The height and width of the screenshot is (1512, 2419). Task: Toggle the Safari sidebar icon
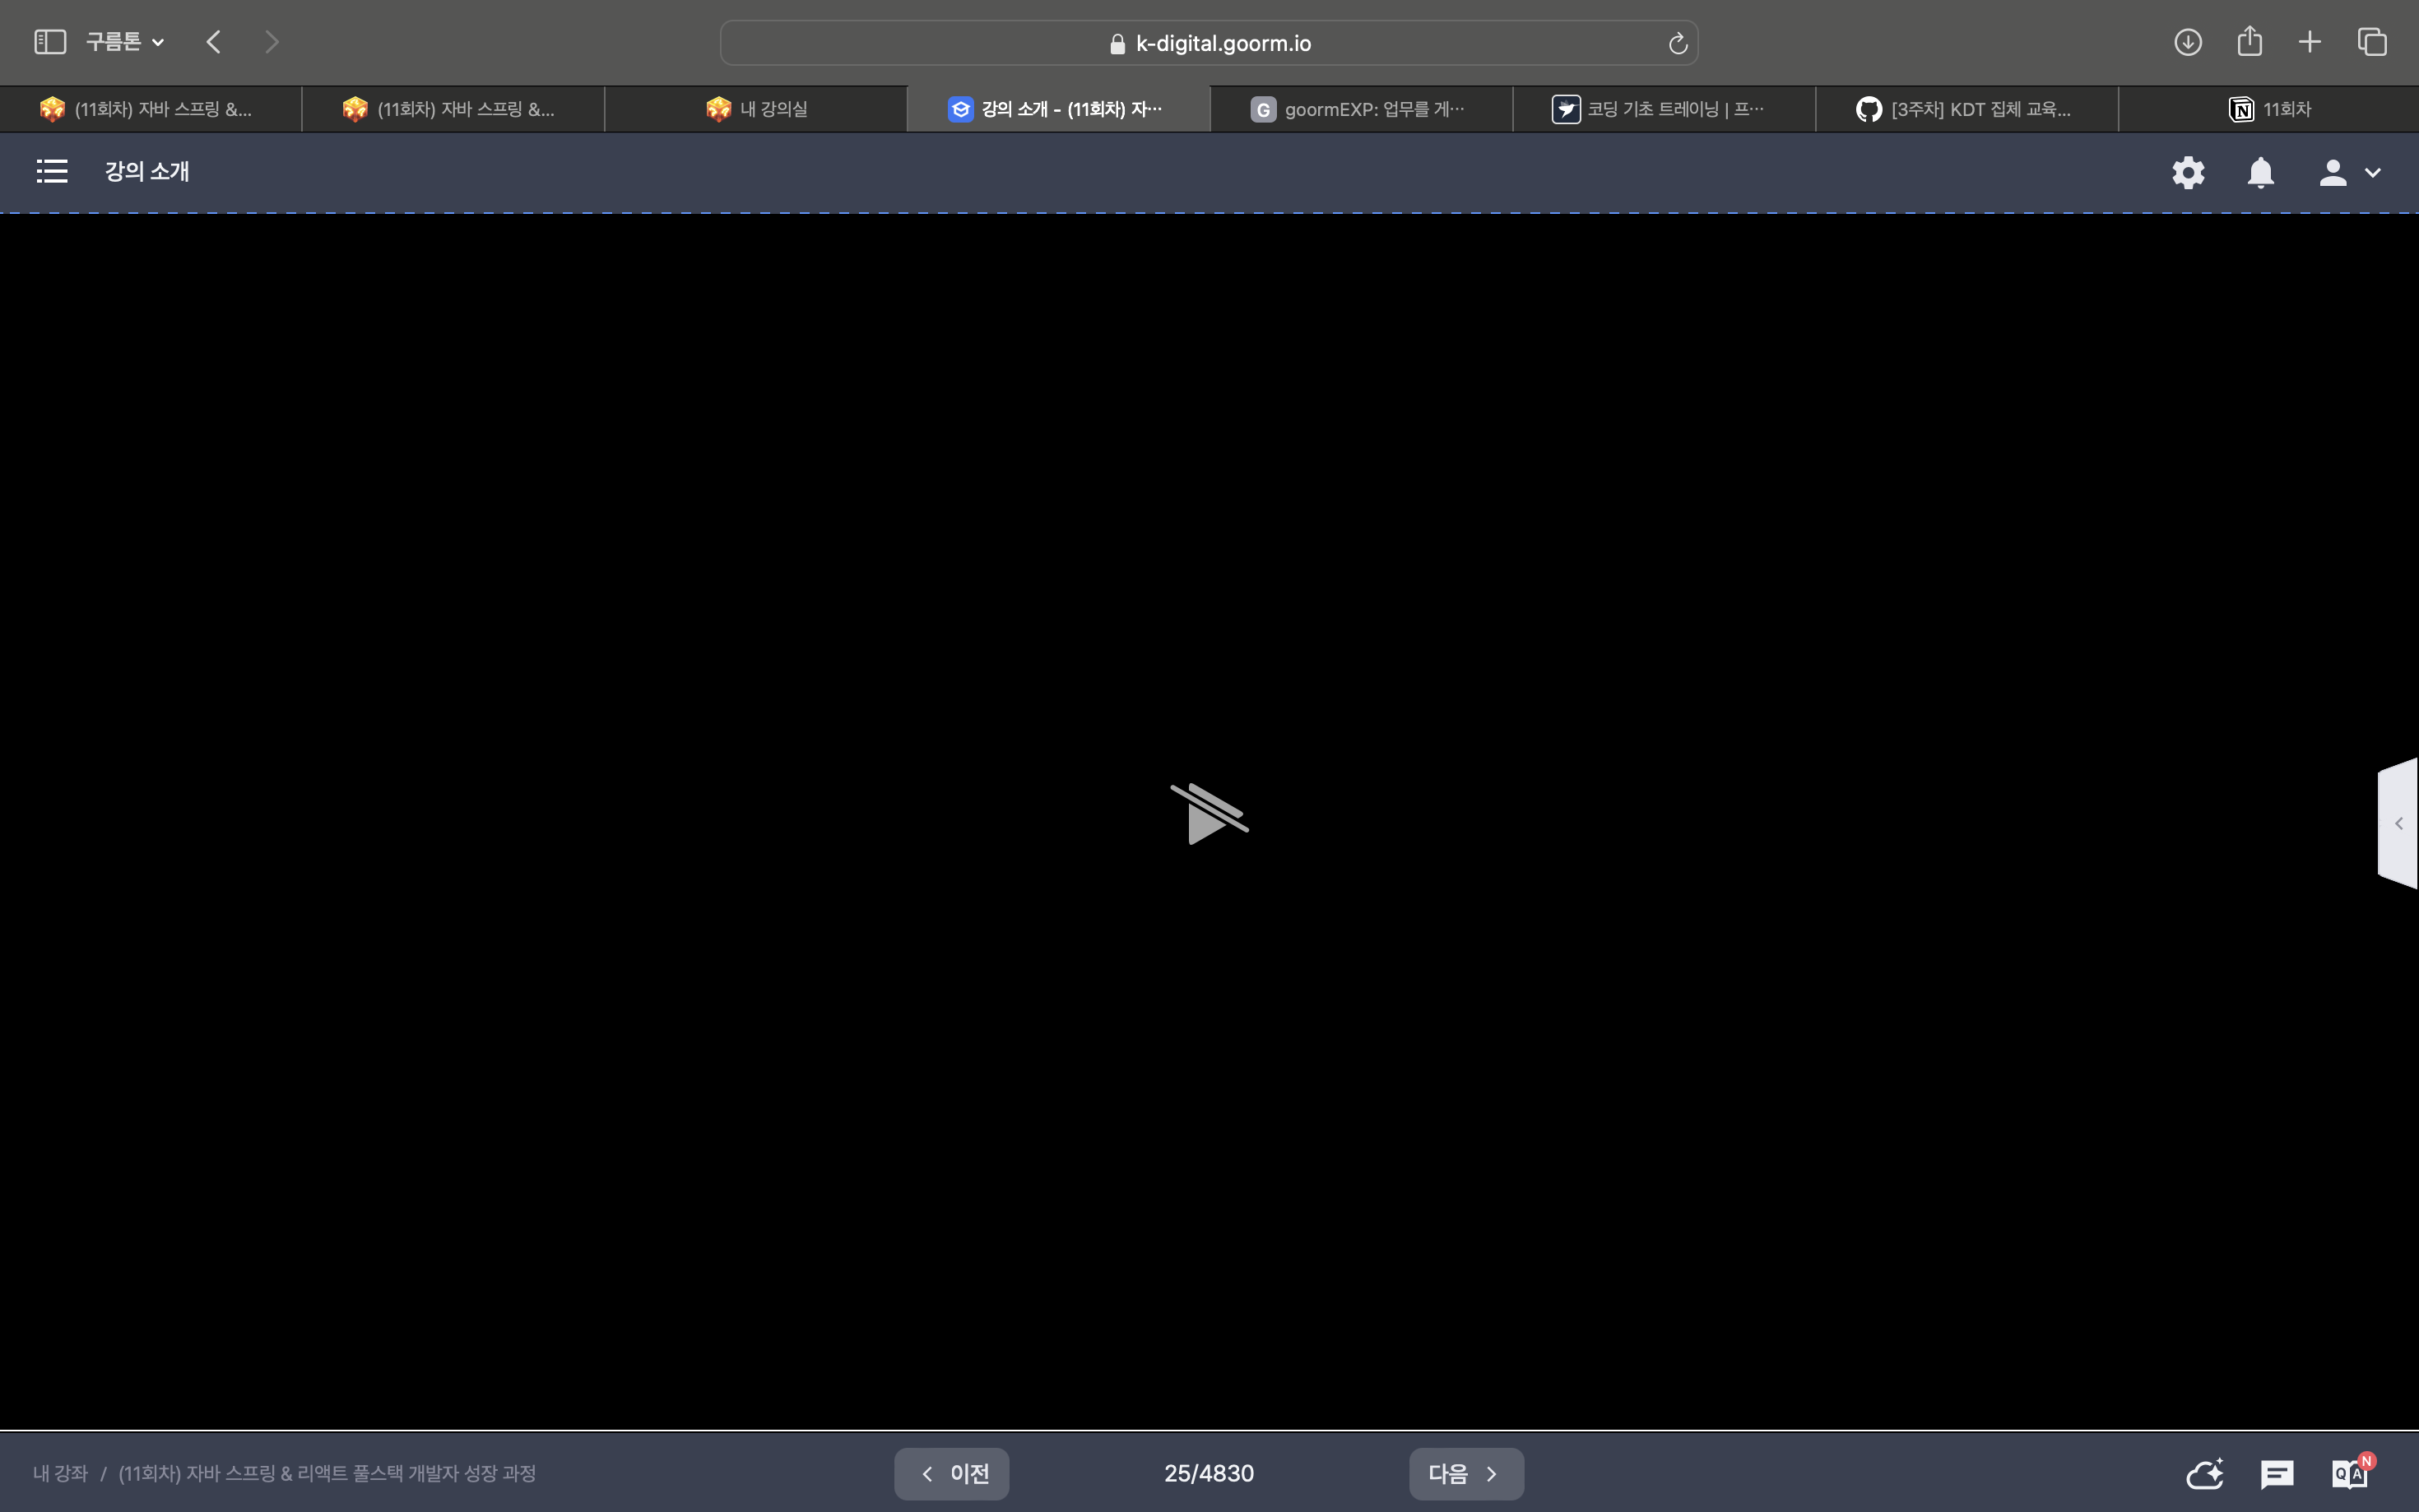tap(50, 42)
